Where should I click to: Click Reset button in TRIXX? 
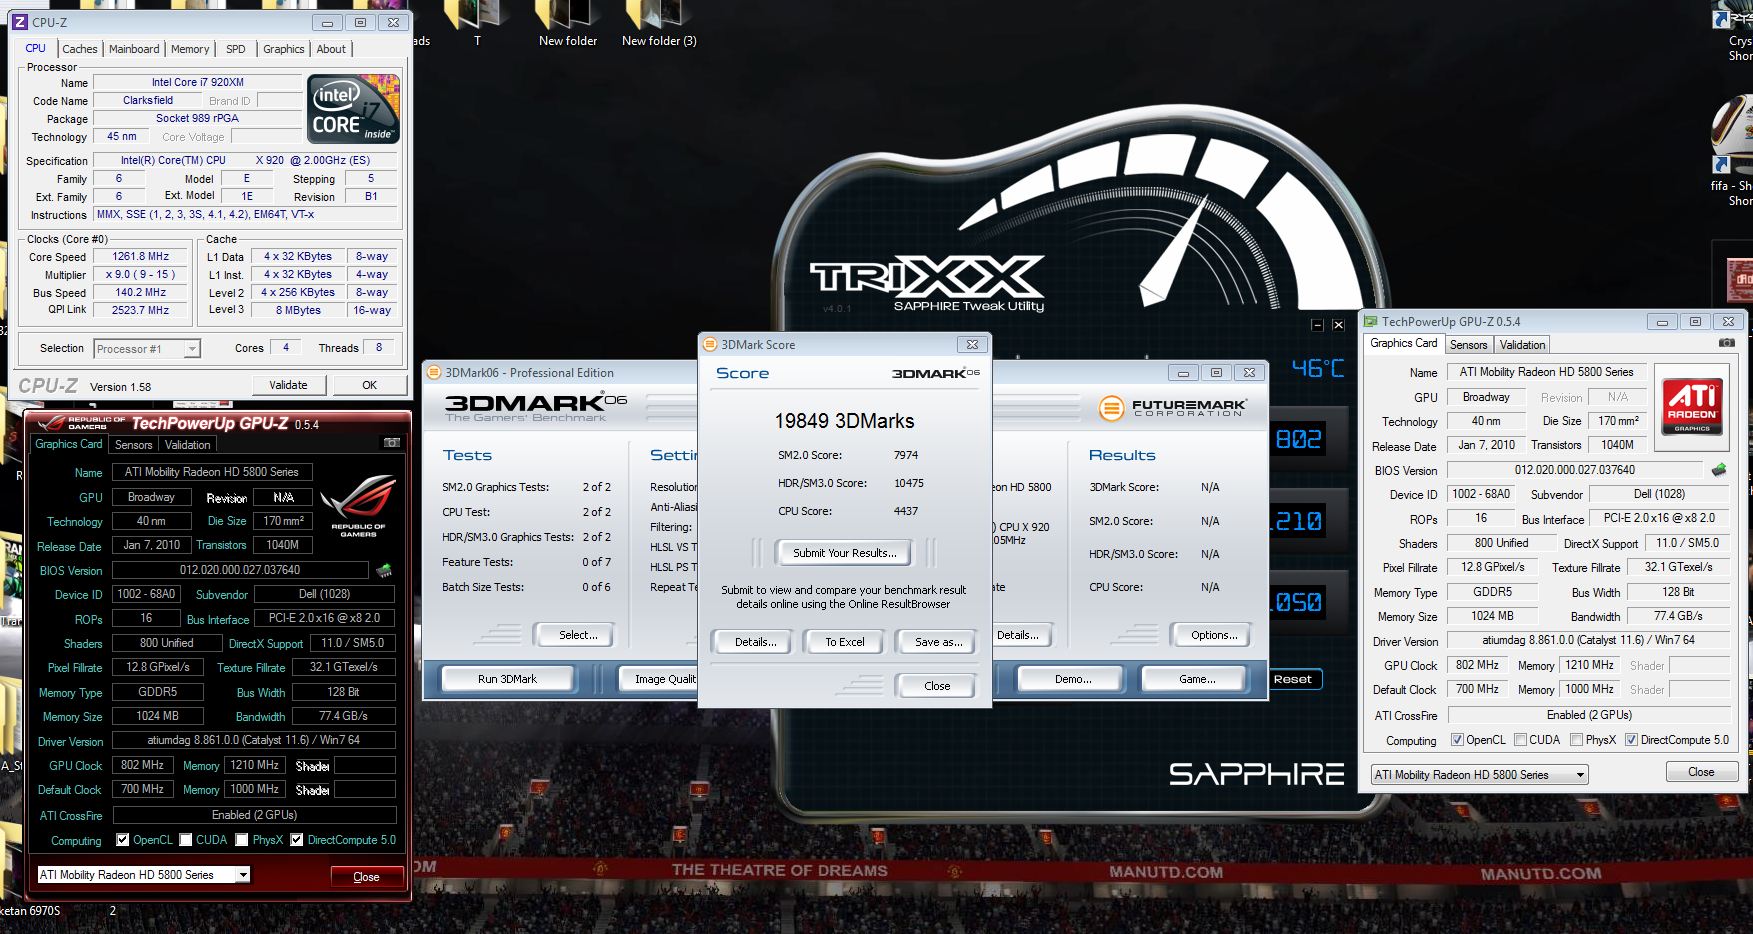[x=1295, y=679]
